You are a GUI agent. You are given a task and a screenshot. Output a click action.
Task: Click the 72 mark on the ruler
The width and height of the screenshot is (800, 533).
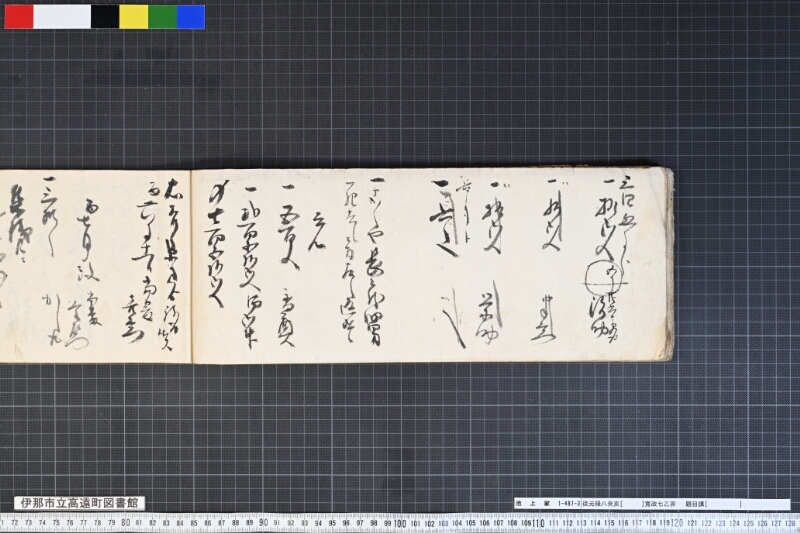pyautogui.click(x=15, y=523)
